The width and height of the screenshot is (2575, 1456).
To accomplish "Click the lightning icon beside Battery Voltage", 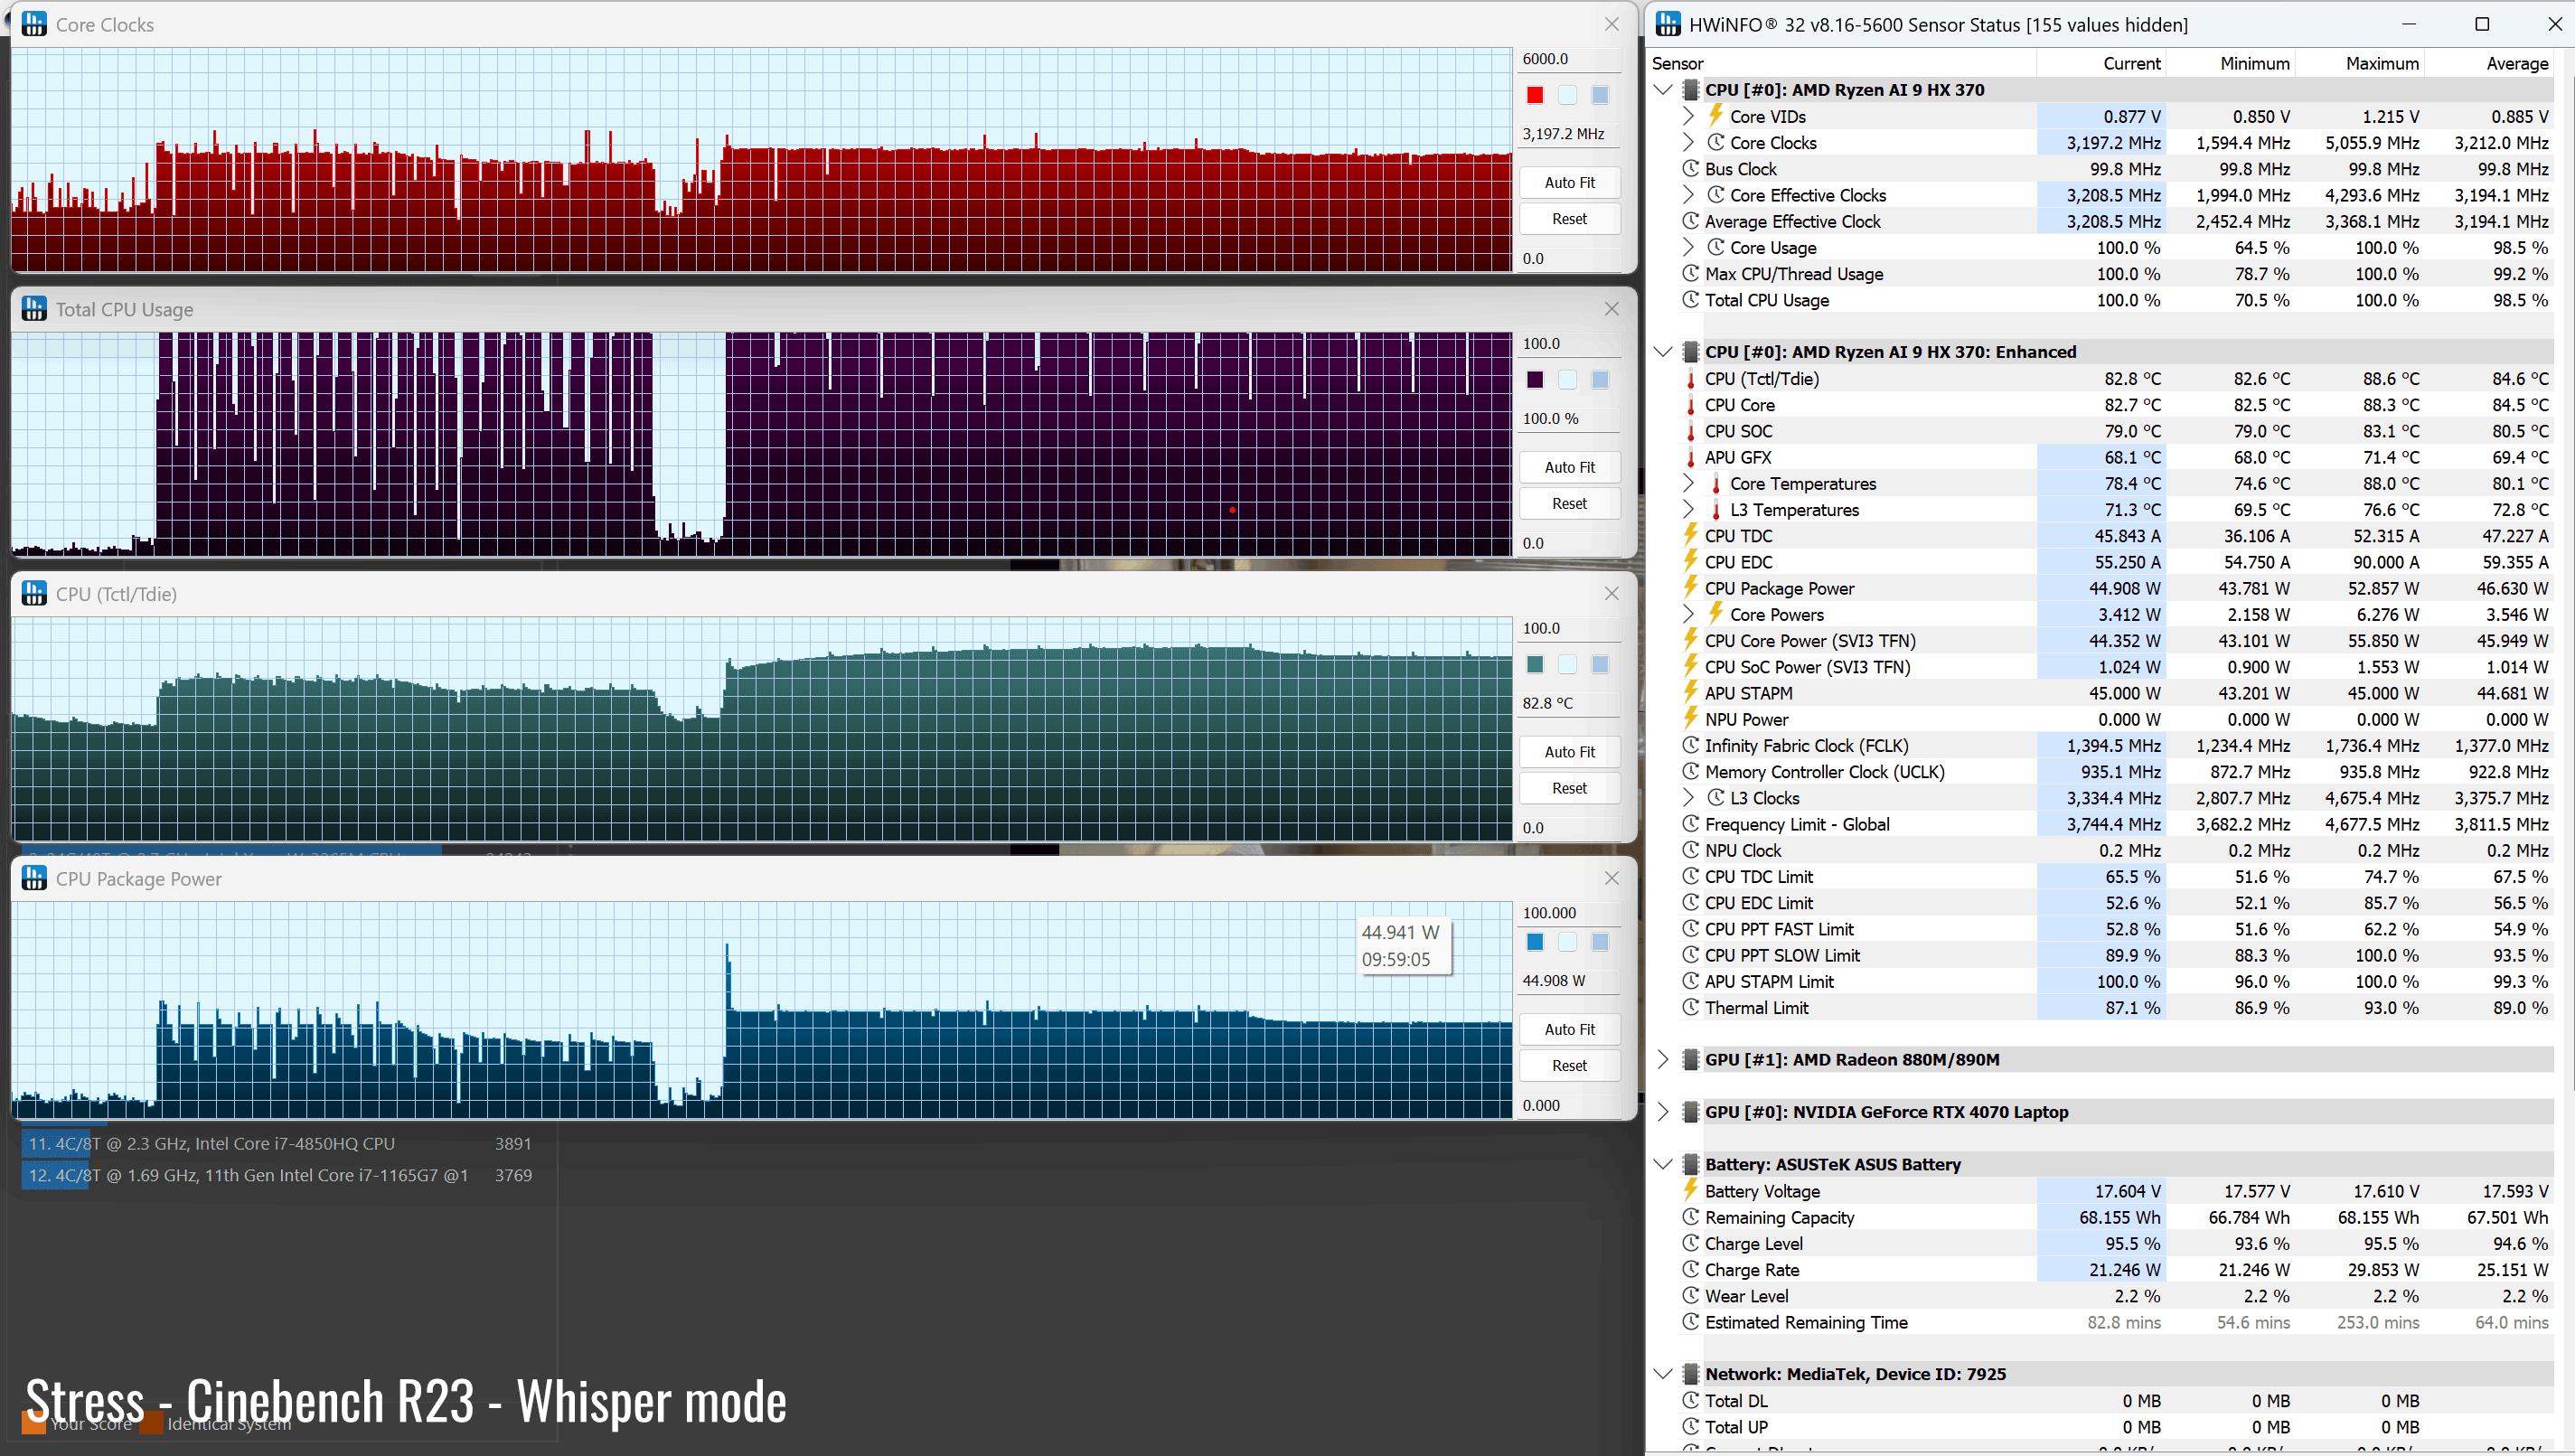I will pos(1691,1190).
